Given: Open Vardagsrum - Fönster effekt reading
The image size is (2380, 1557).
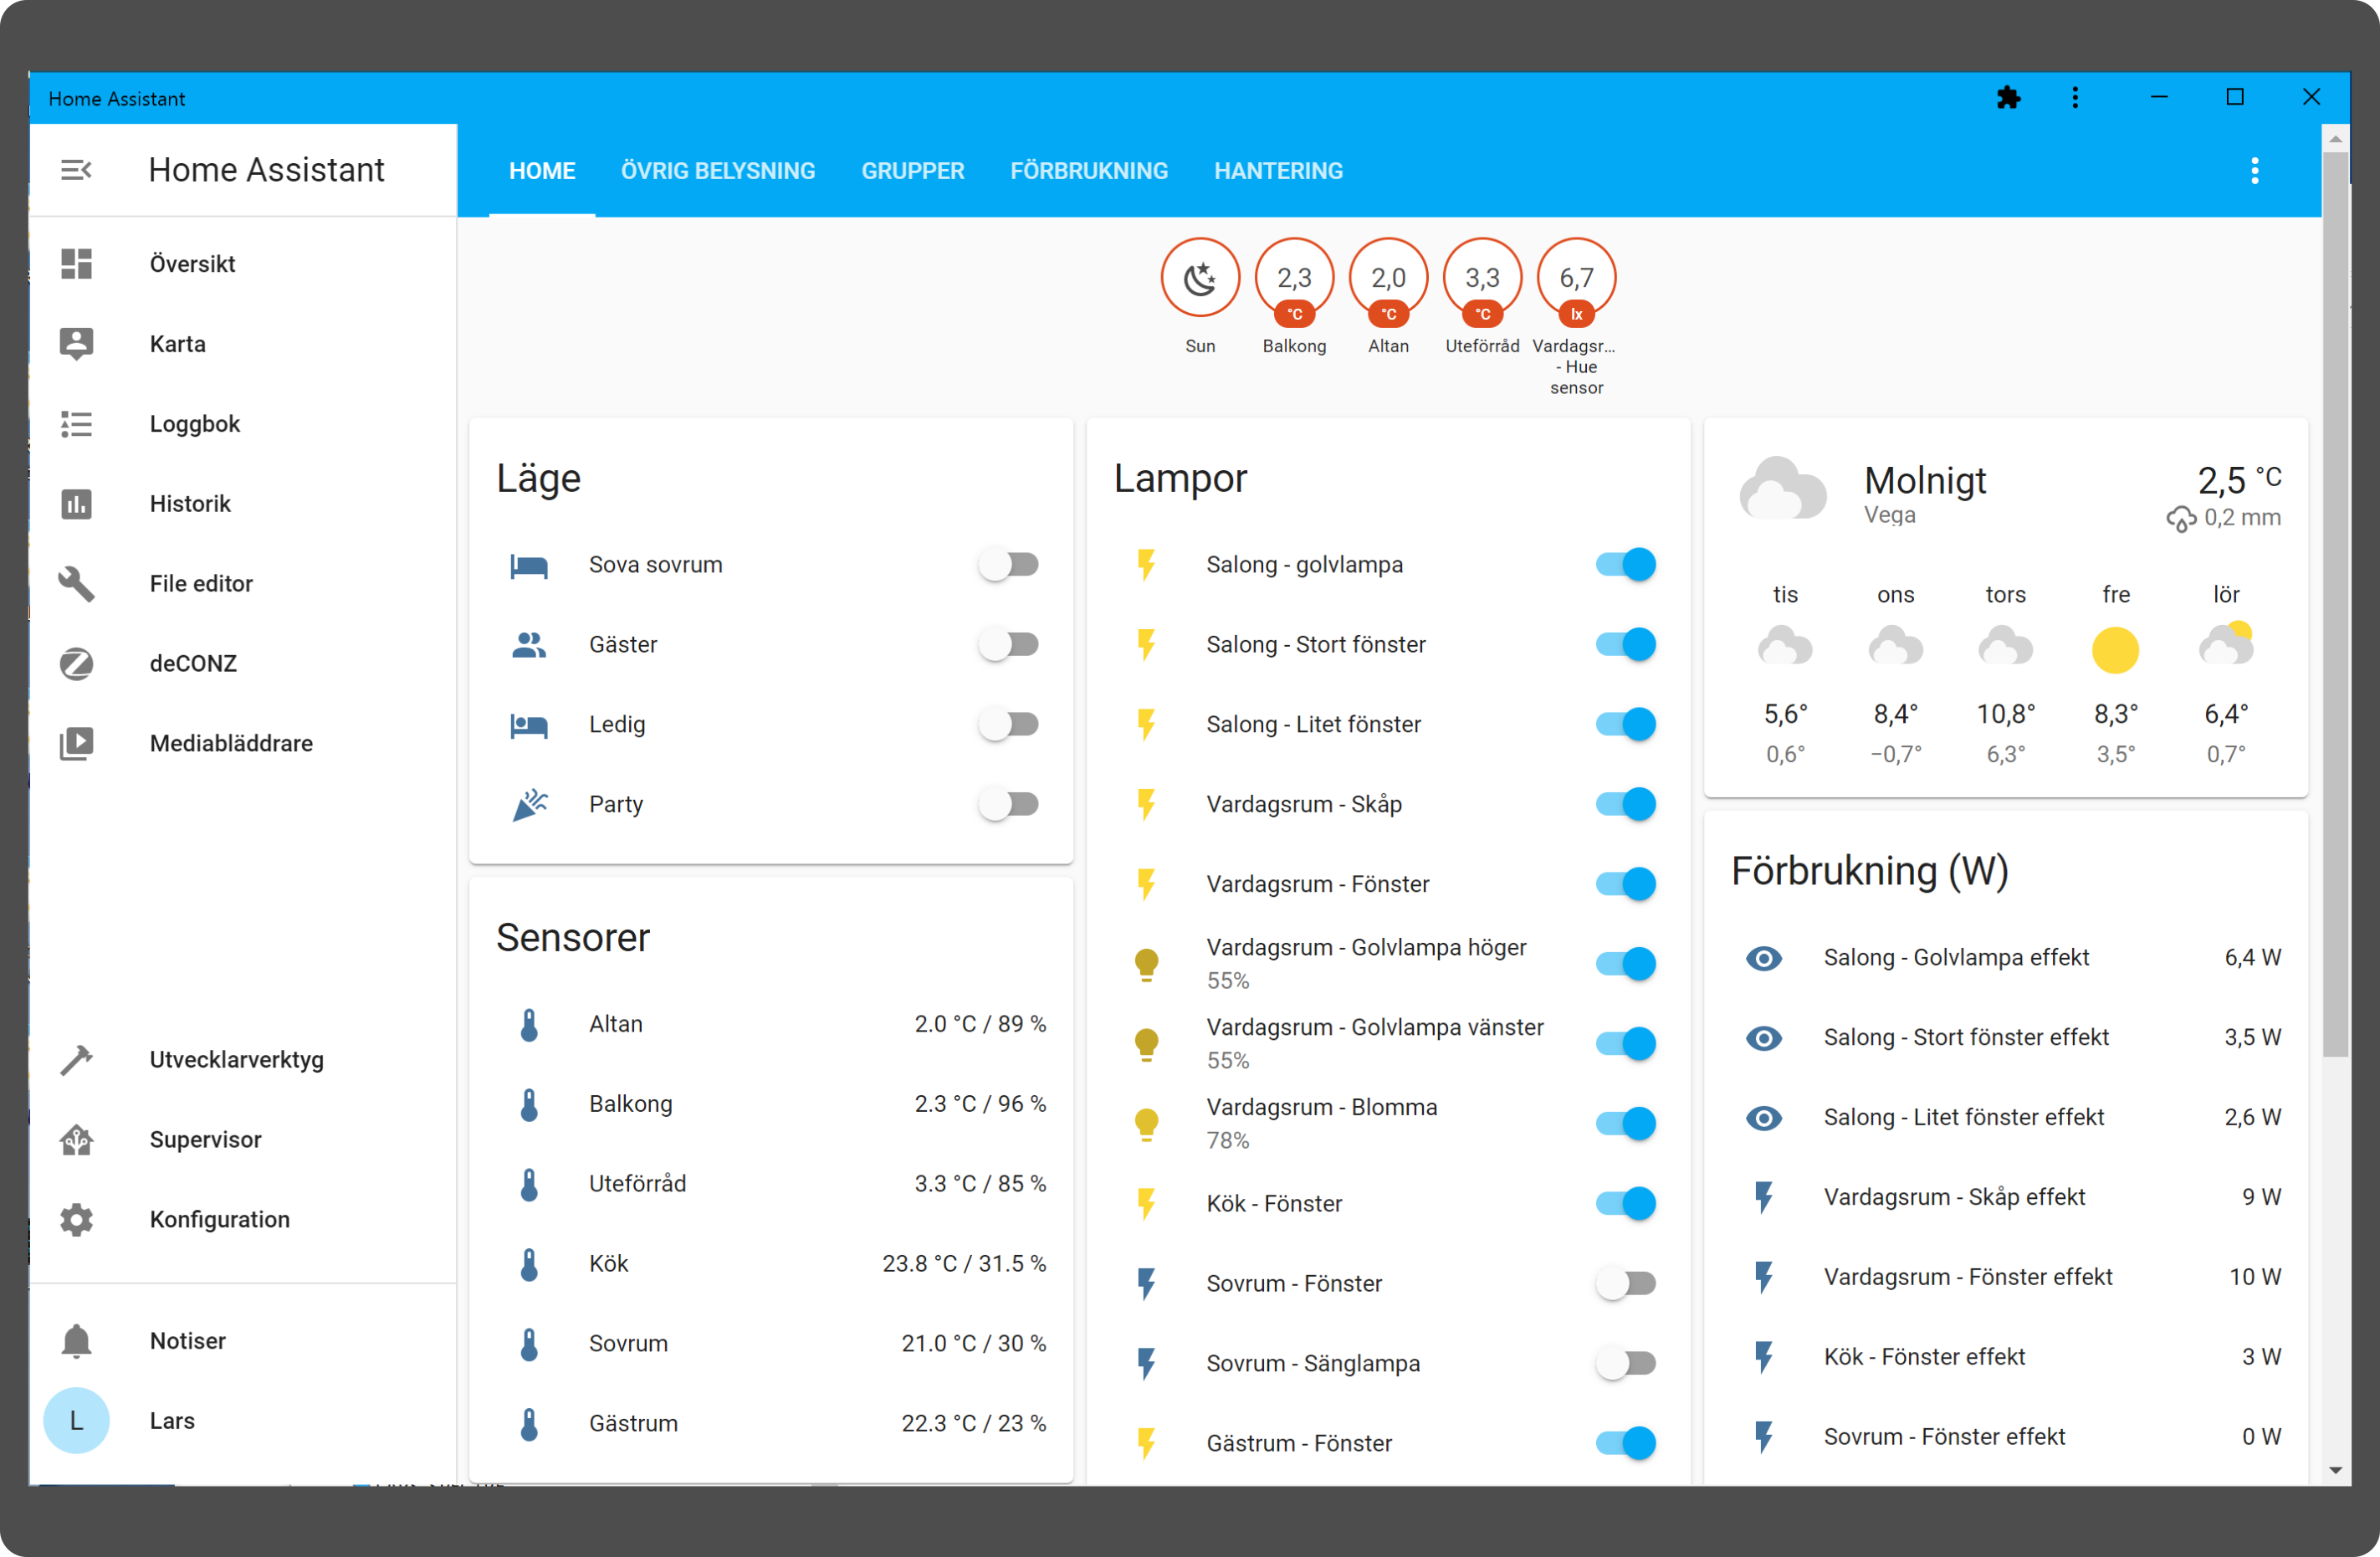Looking at the screenshot, I should tap(2005, 1277).
